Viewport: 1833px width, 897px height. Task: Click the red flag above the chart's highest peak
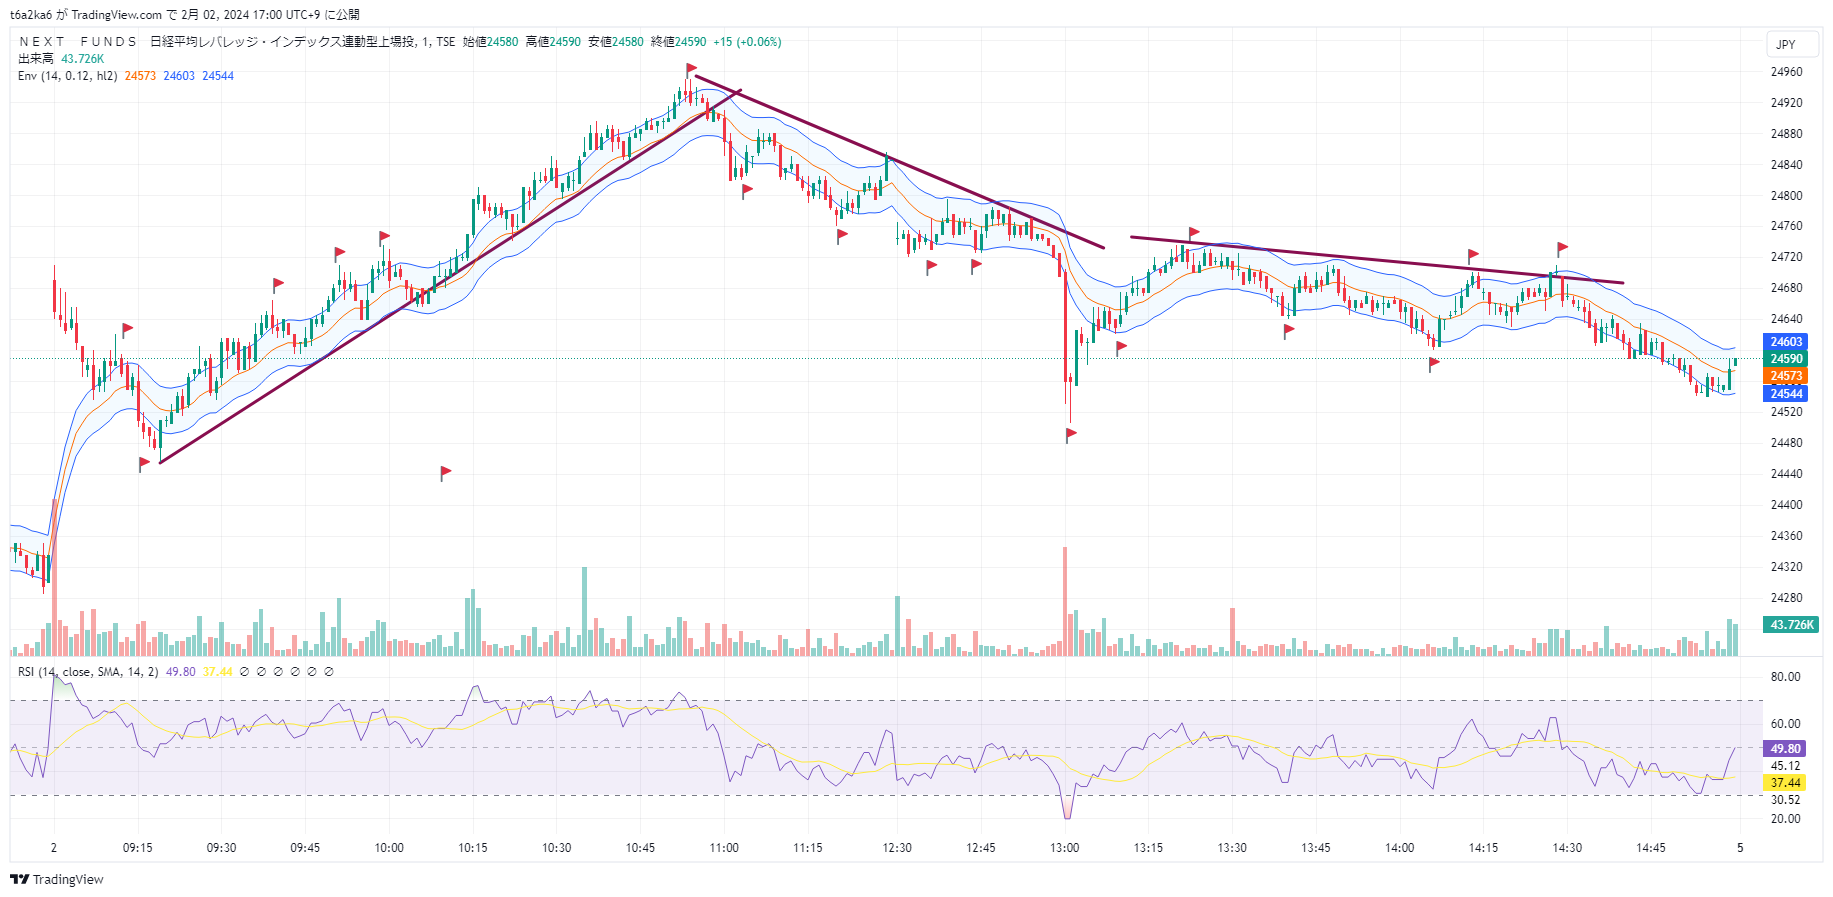[x=691, y=69]
